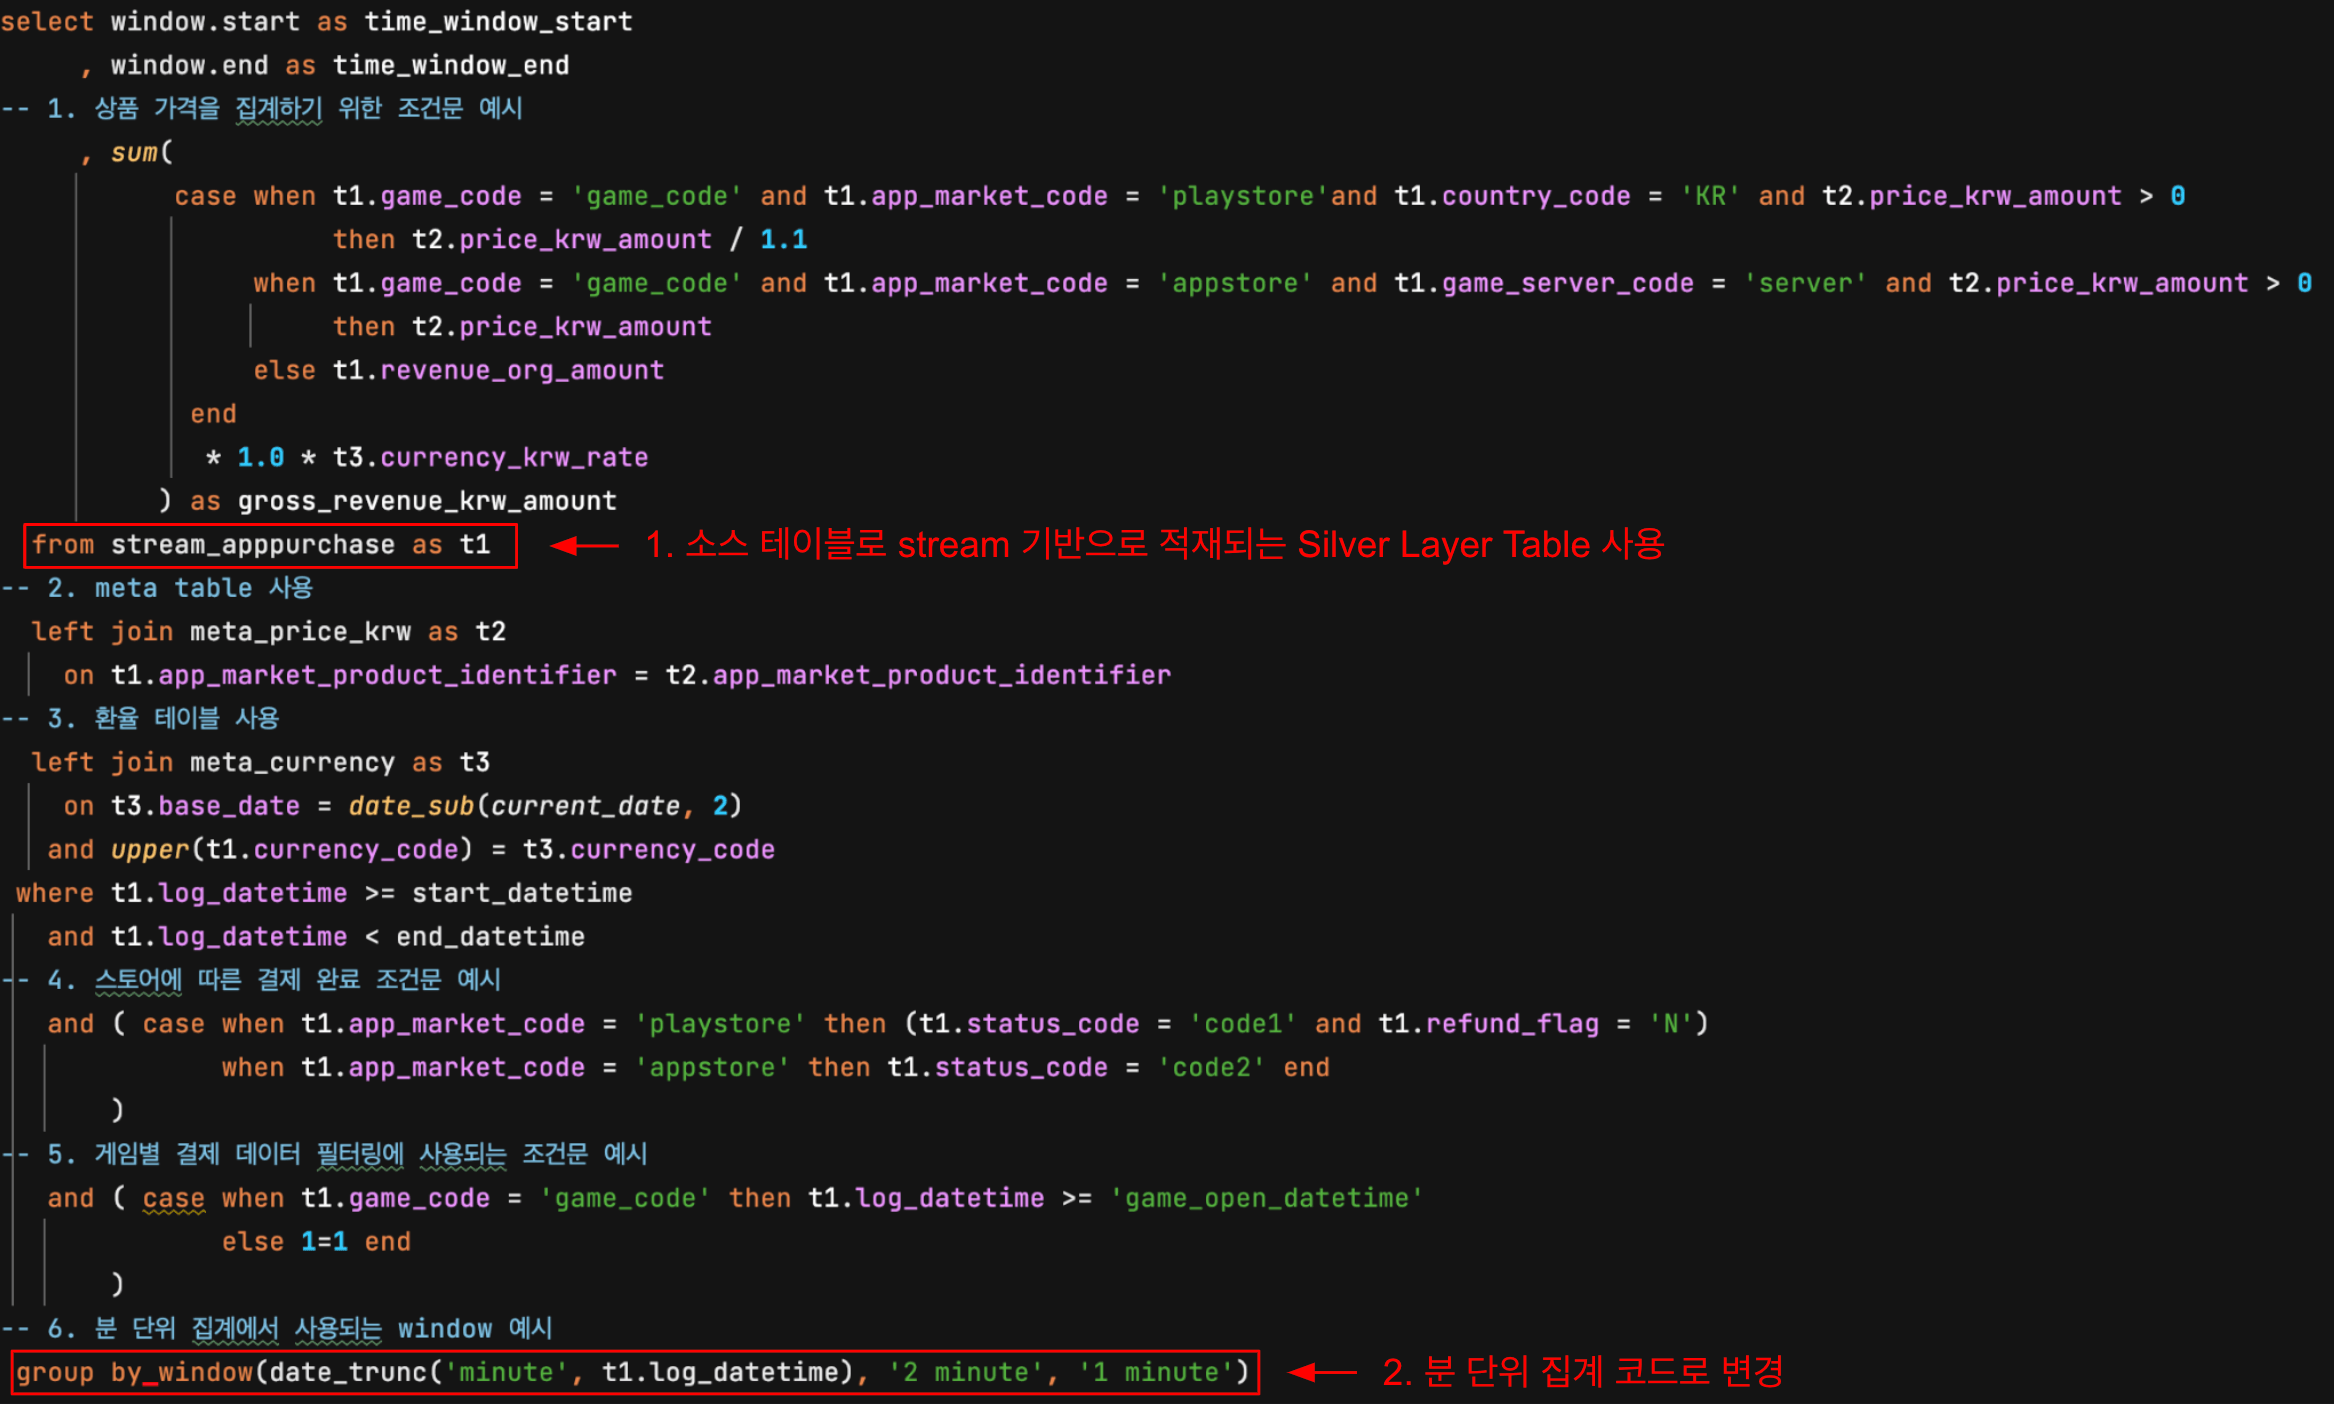Click the 'playstore' string in sum case
This screenshot has width=2334, height=1404.
click(1243, 196)
